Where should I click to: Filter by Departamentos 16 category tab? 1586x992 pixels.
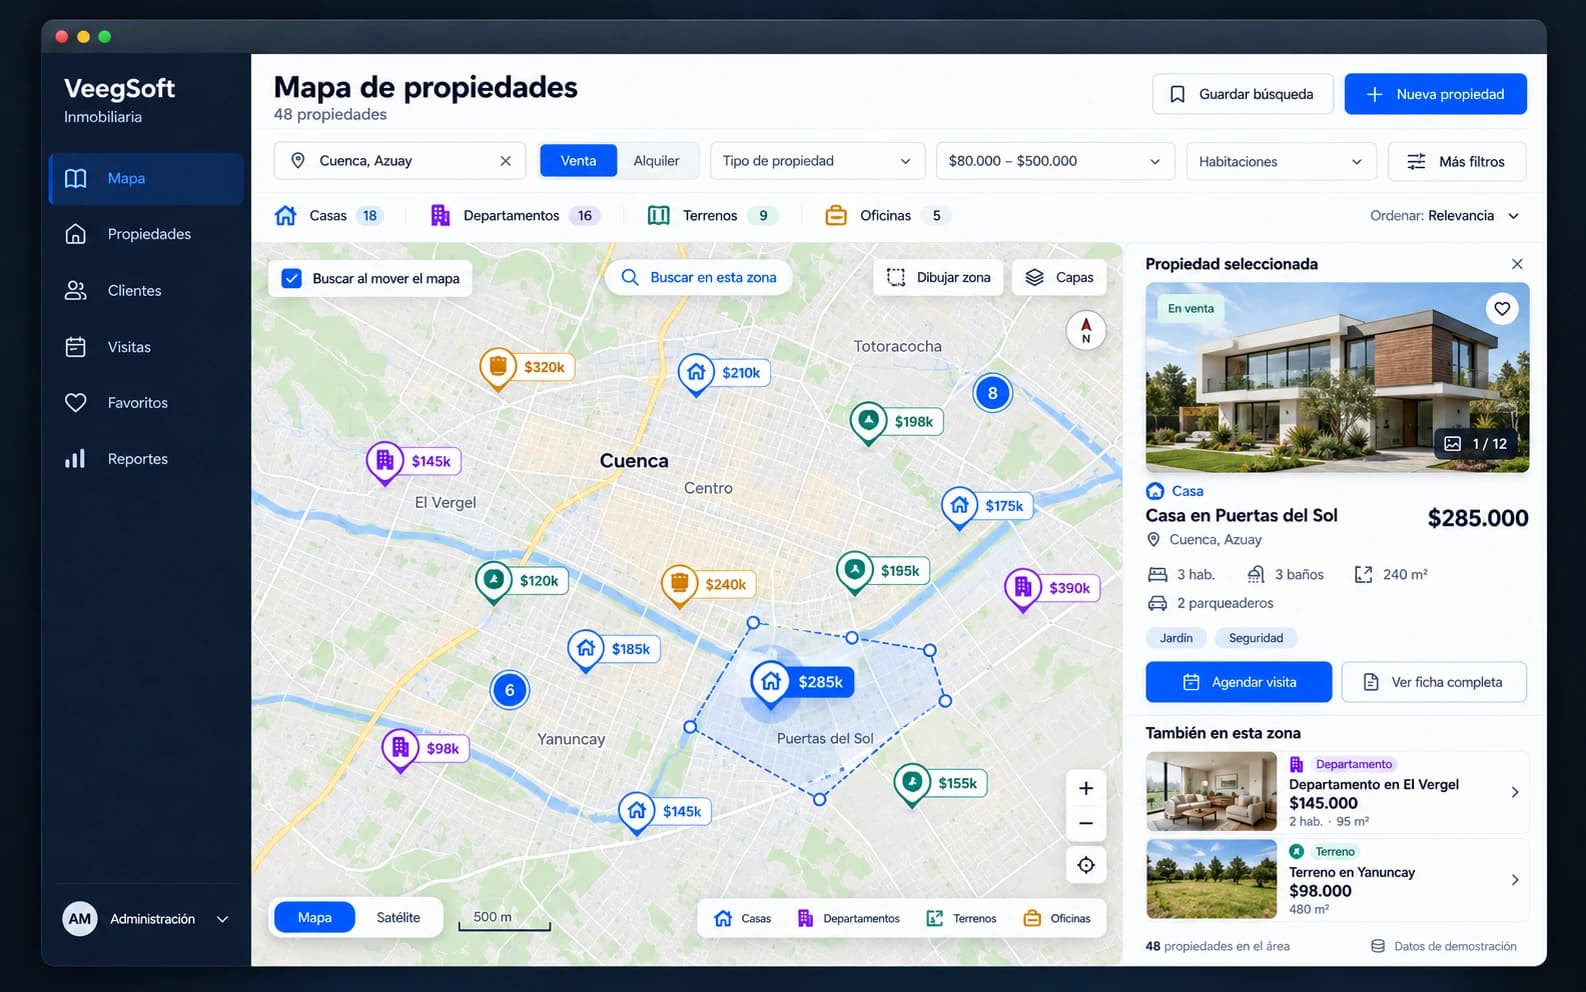(514, 215)
